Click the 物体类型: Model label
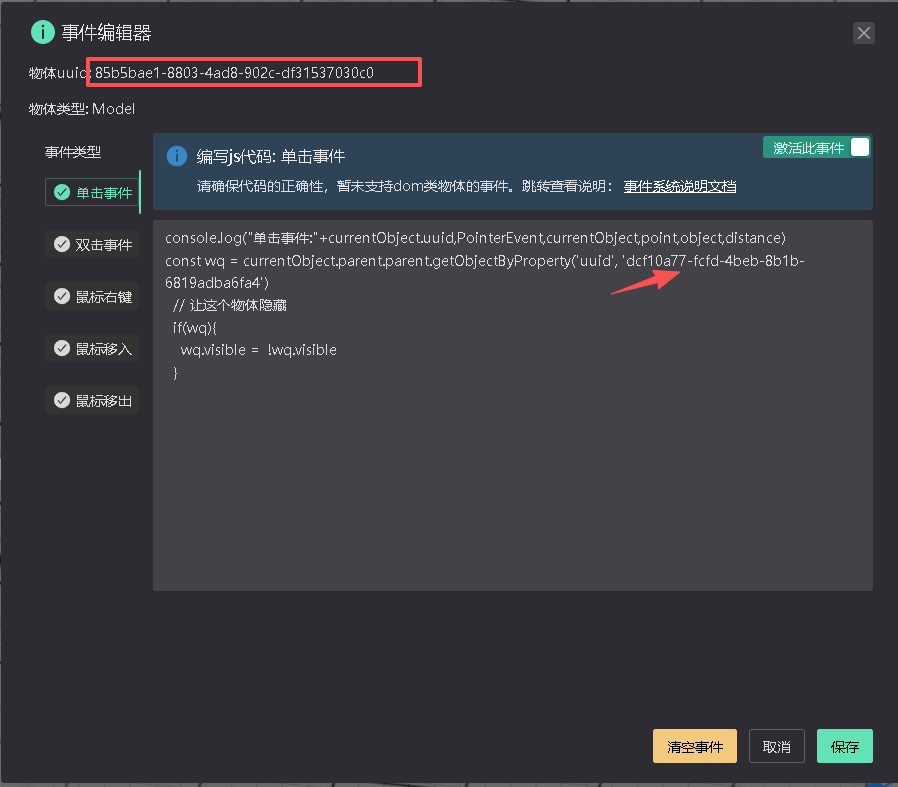 [x=82, y=109]
